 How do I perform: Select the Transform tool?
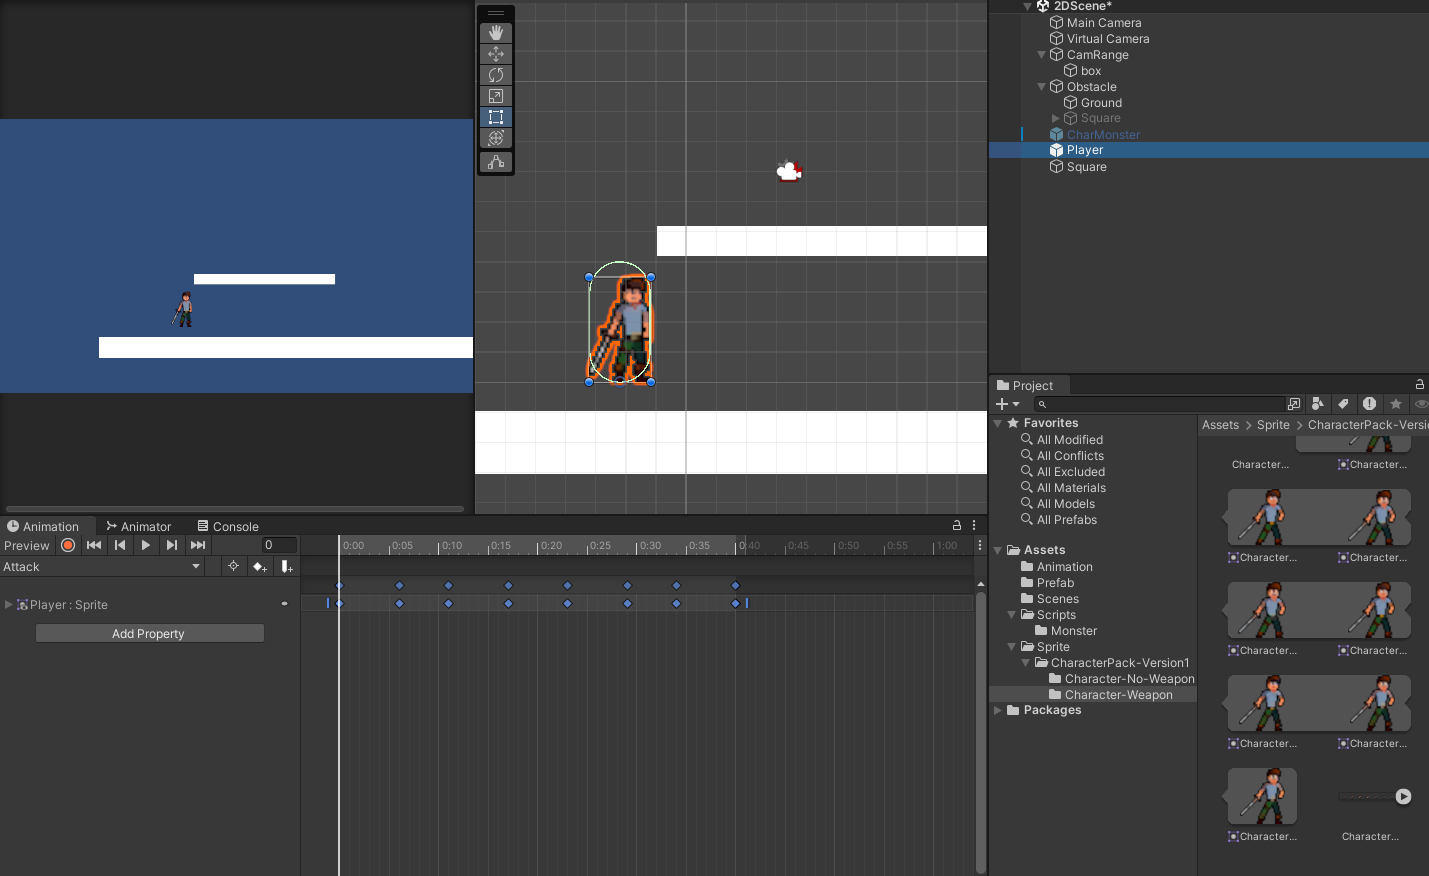click(495, 138)
